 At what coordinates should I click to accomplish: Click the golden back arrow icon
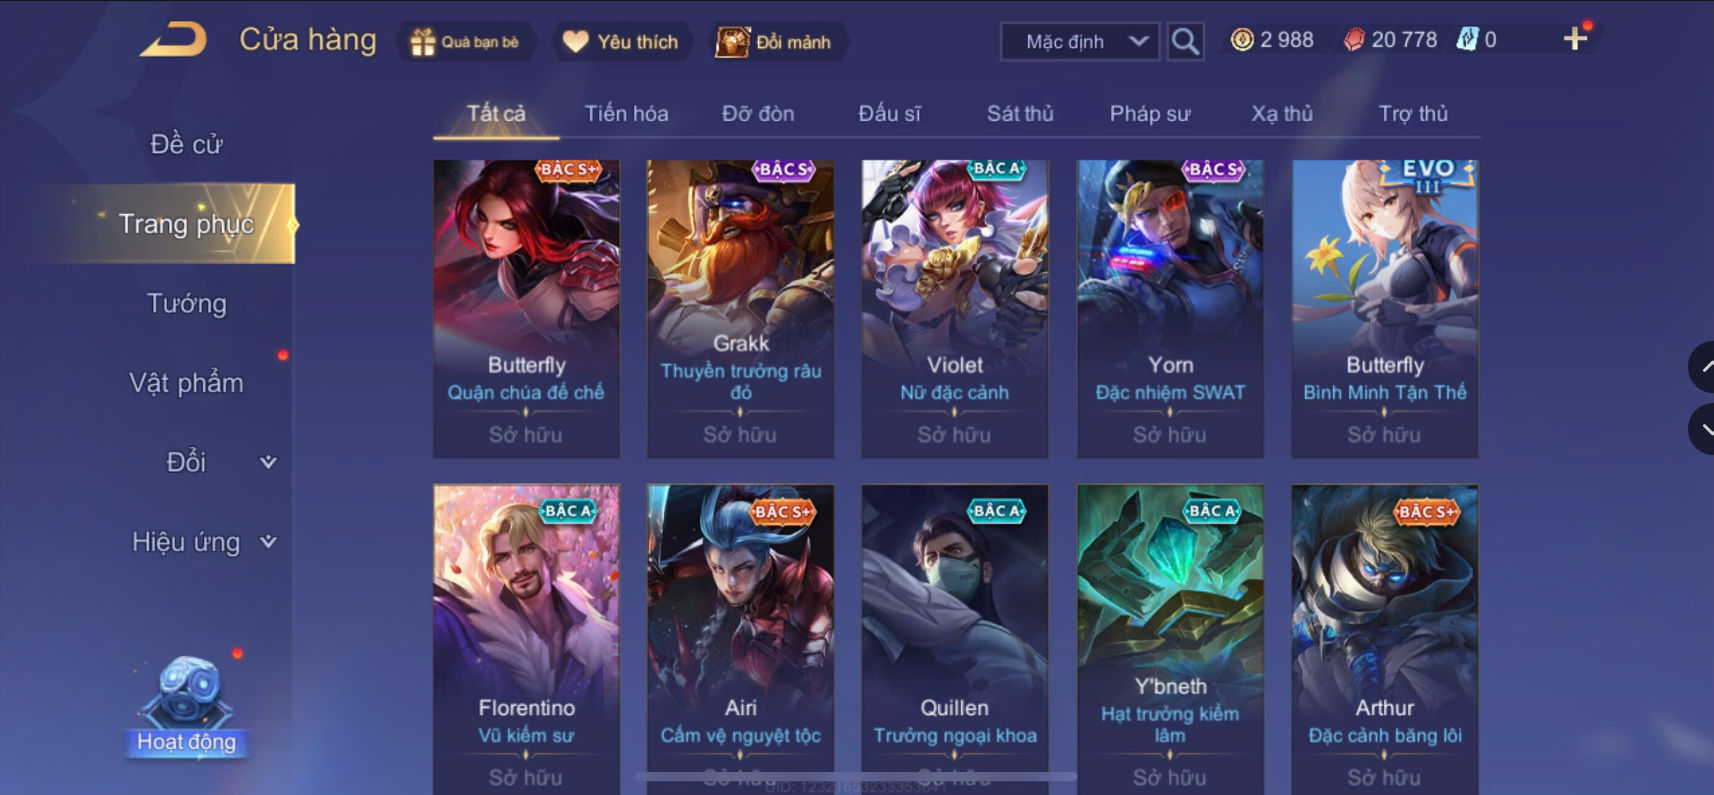click(x=174, y=40)
